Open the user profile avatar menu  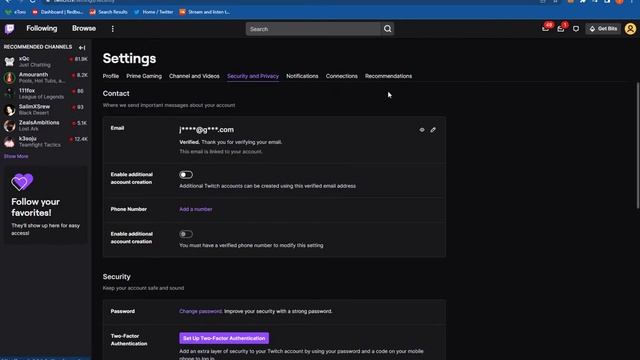tap(630, 29)
